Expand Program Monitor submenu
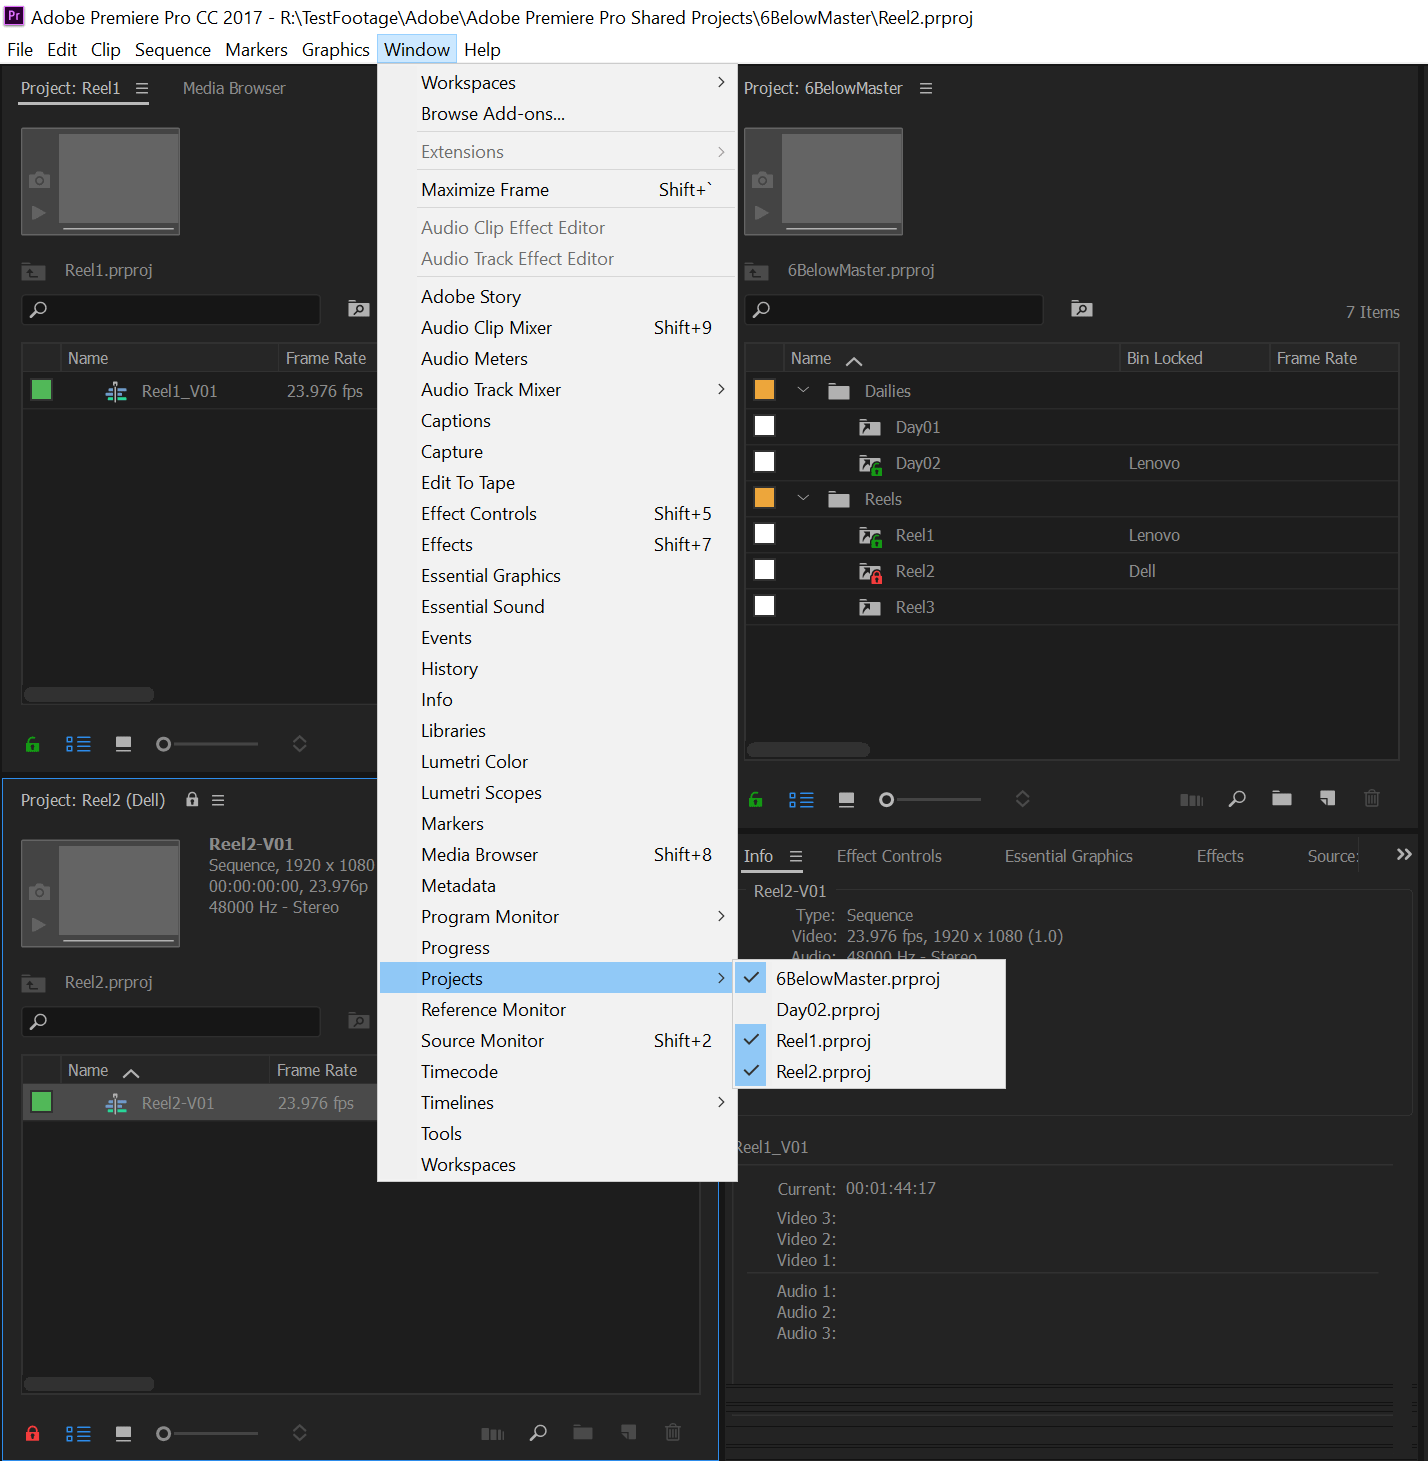Screen dimensions: 1428x1461 pos(558,917)
